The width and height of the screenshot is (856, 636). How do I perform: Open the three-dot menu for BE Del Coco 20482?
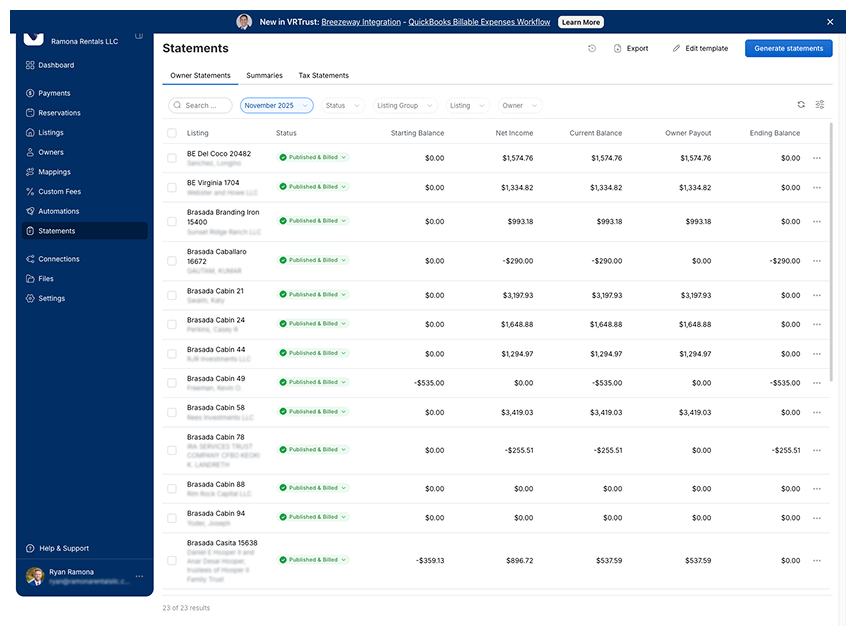click(x=816, y=158)
